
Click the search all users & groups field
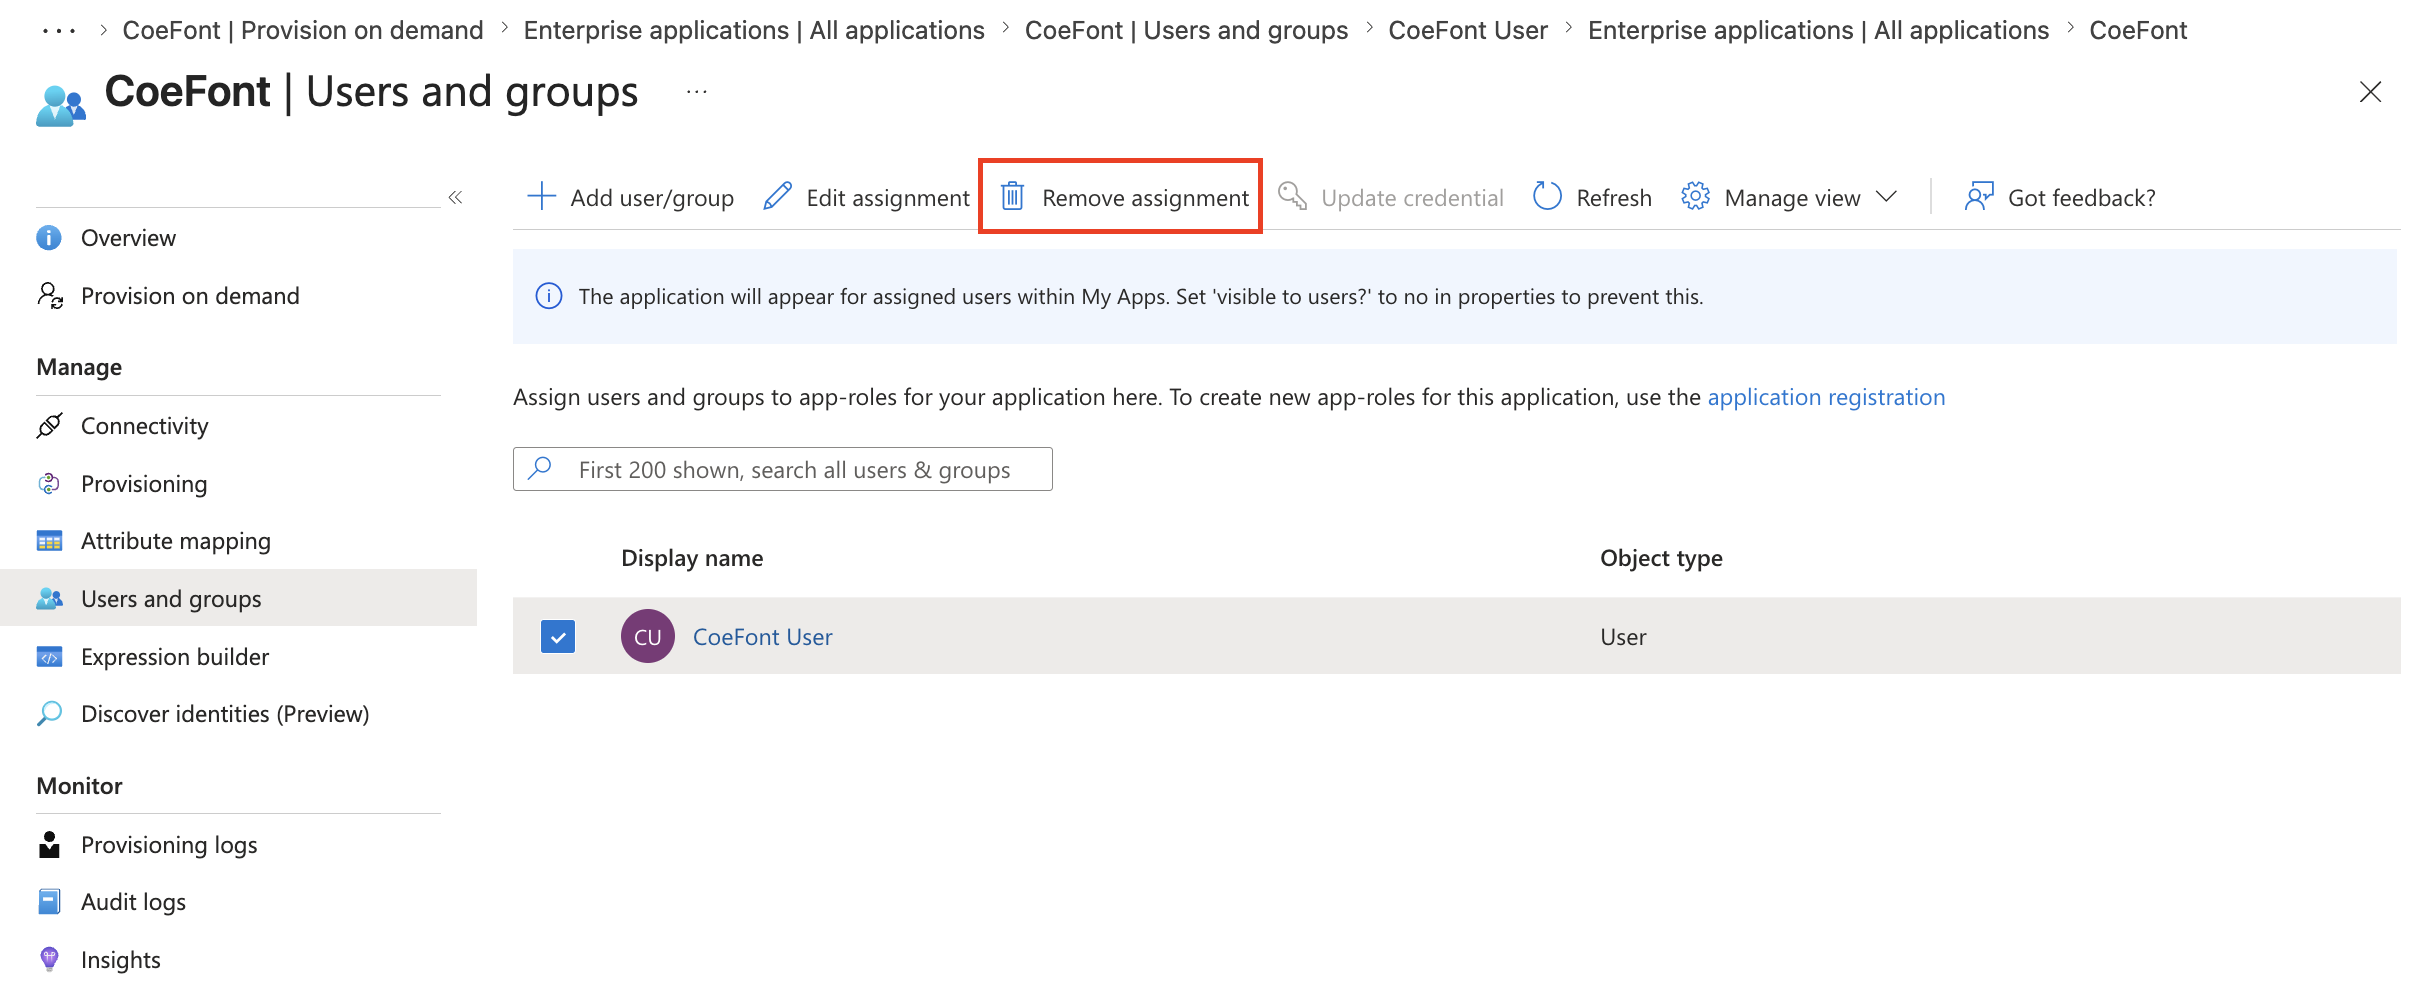click(783, 469)
